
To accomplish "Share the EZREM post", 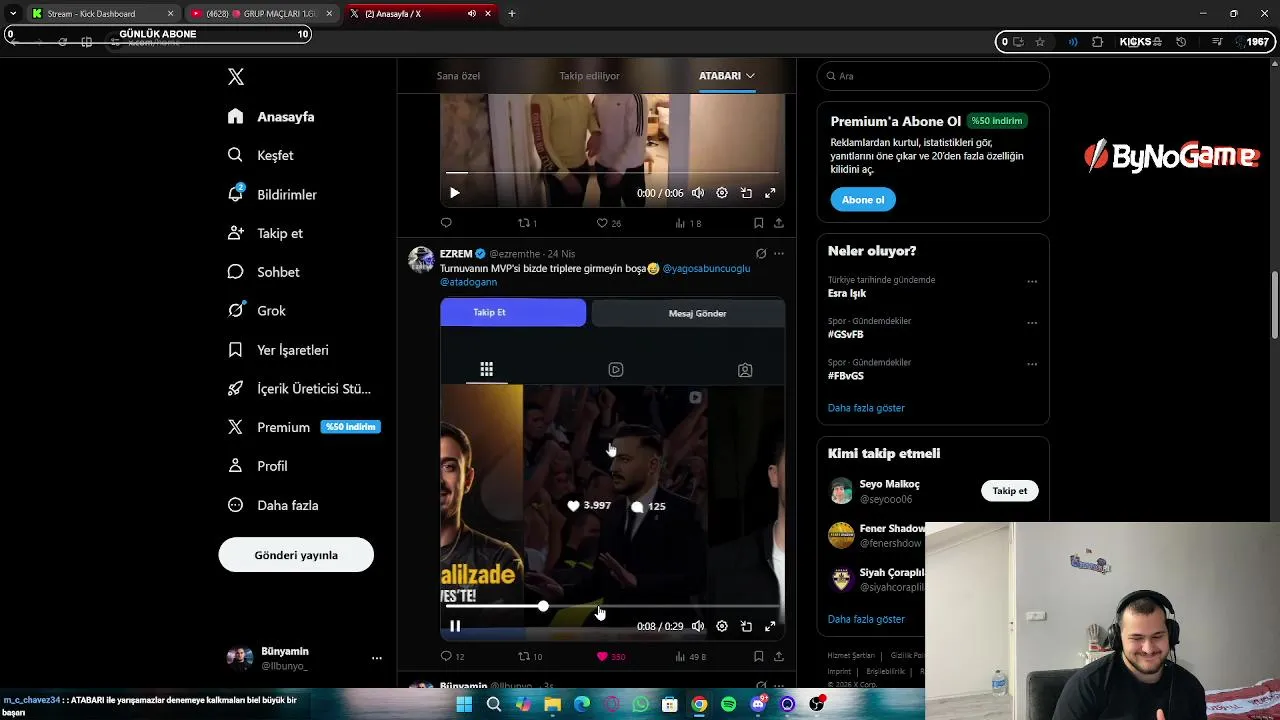I will pyautogui.click(x=778, y=657).
